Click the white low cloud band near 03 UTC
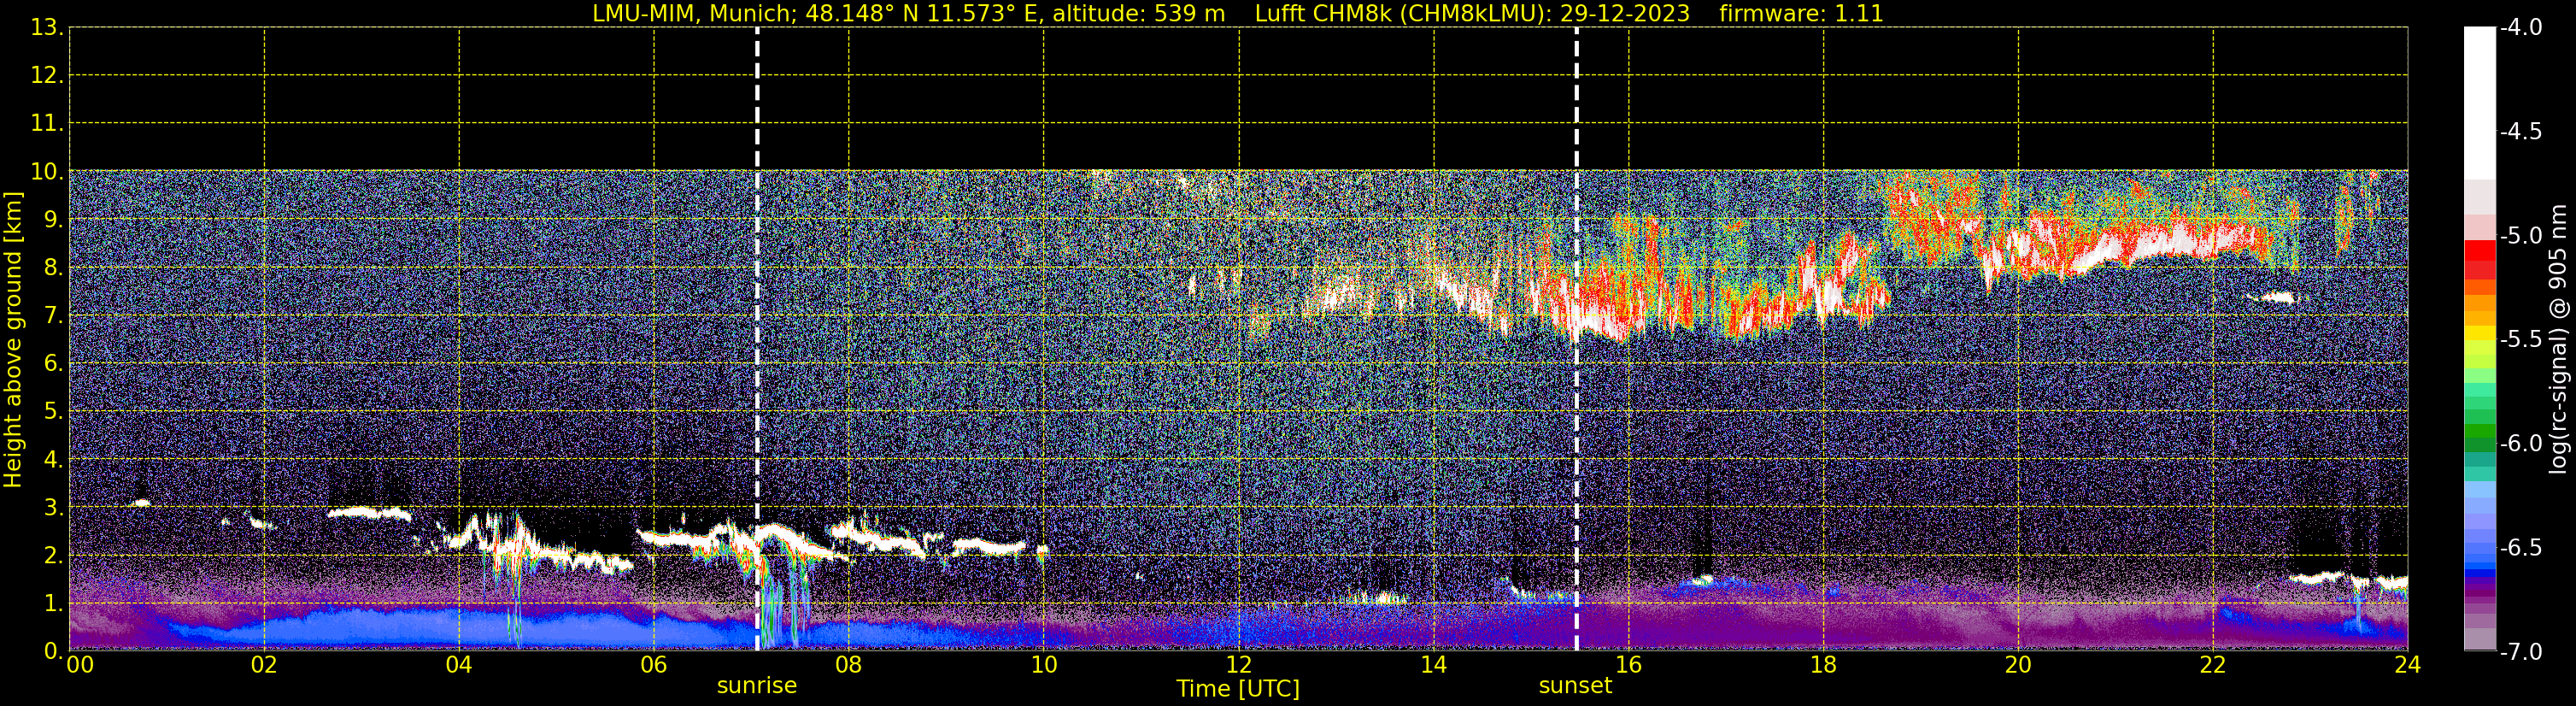Screen dimensions: 2576x706 369,513
